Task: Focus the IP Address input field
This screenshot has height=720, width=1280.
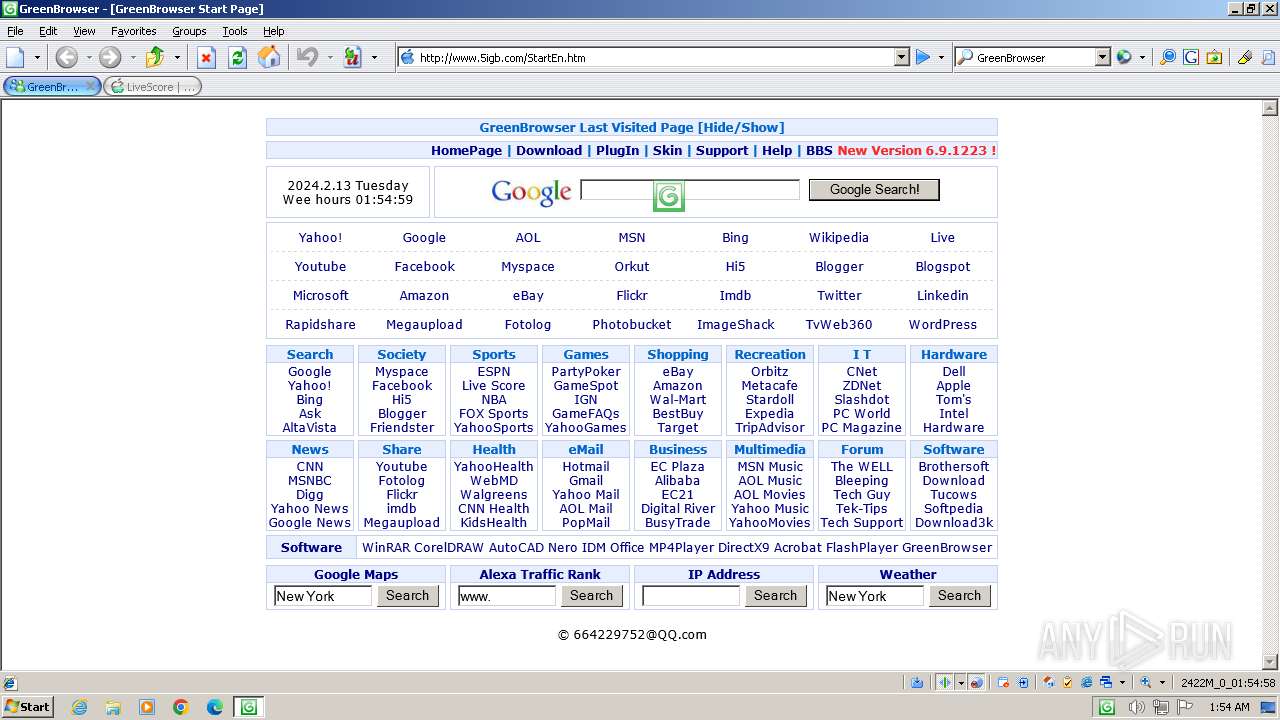Action: tap(691, 596)
